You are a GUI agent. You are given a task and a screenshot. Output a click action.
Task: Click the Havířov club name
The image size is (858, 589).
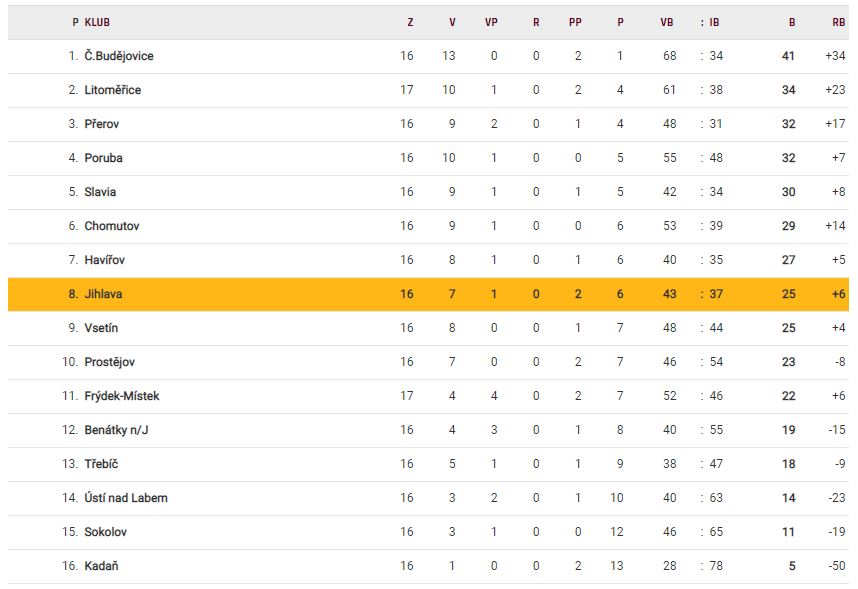pyautogui.click(x=106, y=260)
